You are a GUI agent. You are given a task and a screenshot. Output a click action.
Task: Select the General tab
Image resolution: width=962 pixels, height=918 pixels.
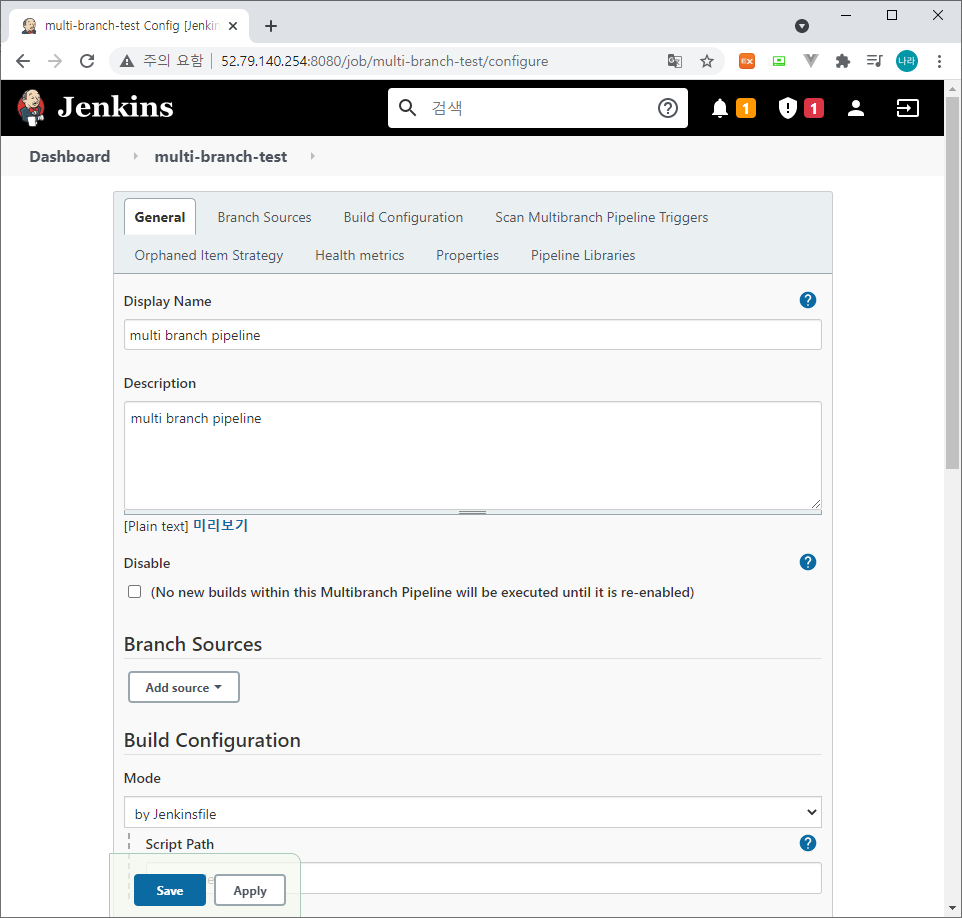(x=160, y=217)
